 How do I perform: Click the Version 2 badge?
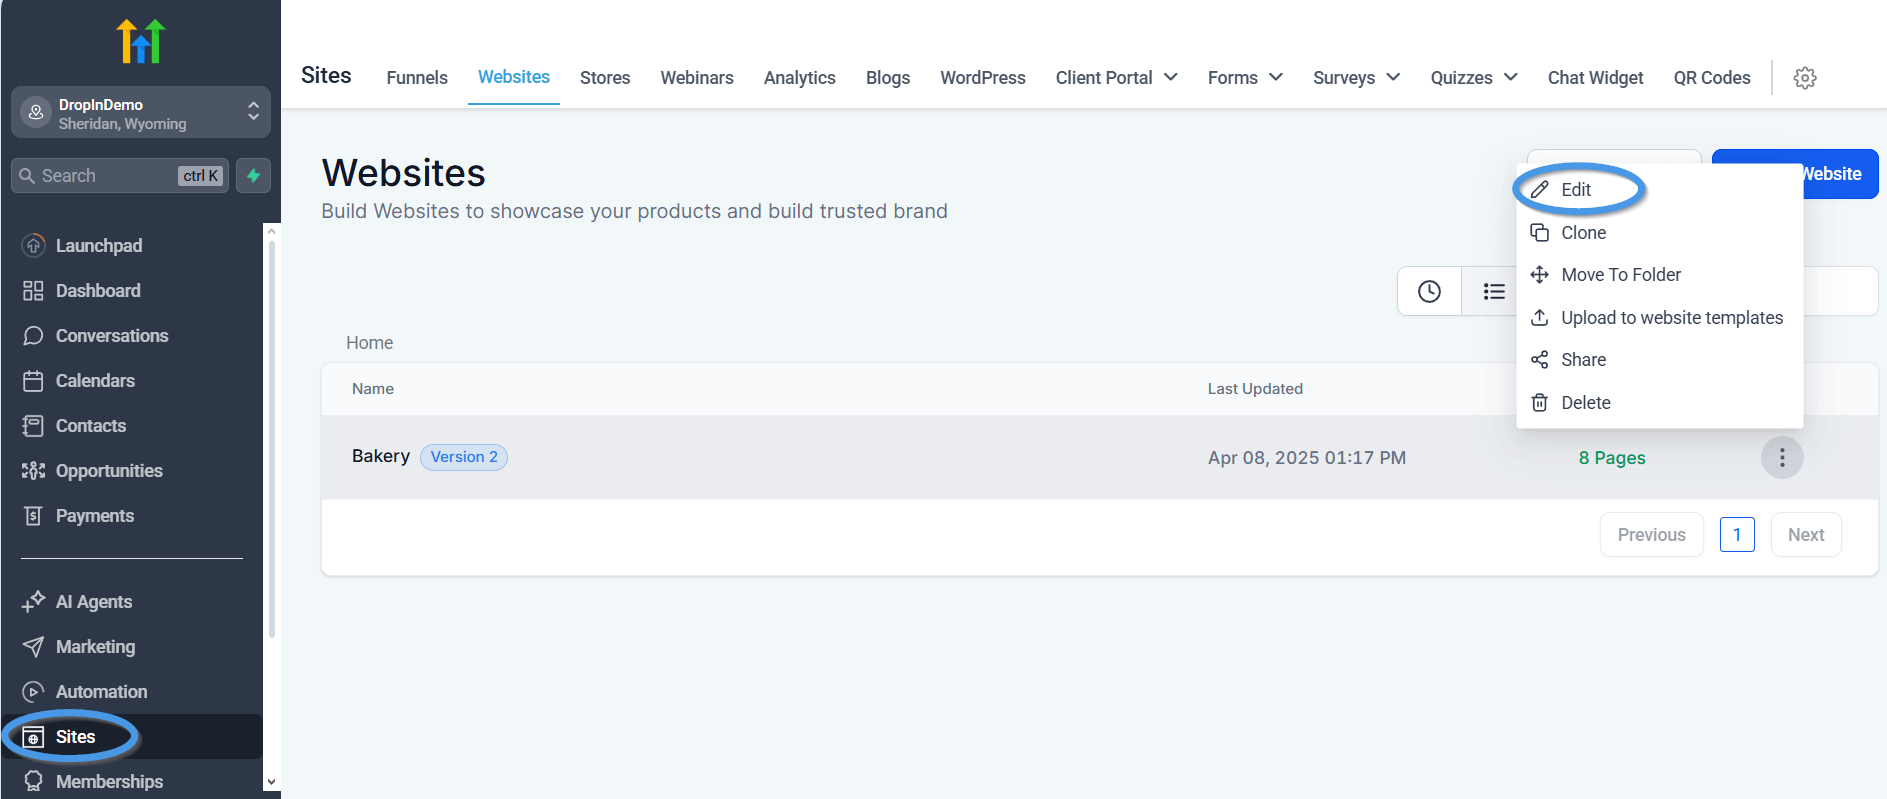tap(464, 457)
